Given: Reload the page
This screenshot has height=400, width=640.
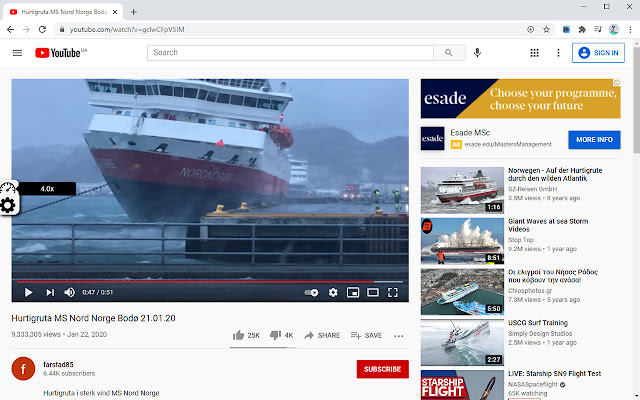Looking at the screenshot, I should (x=42, y=29).
